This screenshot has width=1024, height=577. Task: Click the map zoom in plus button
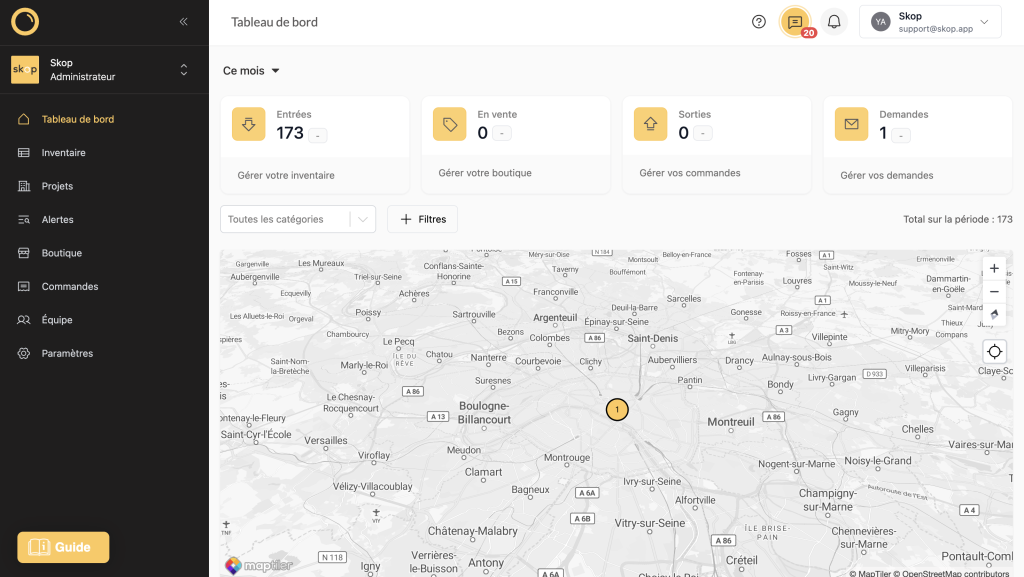click(994, 269)
